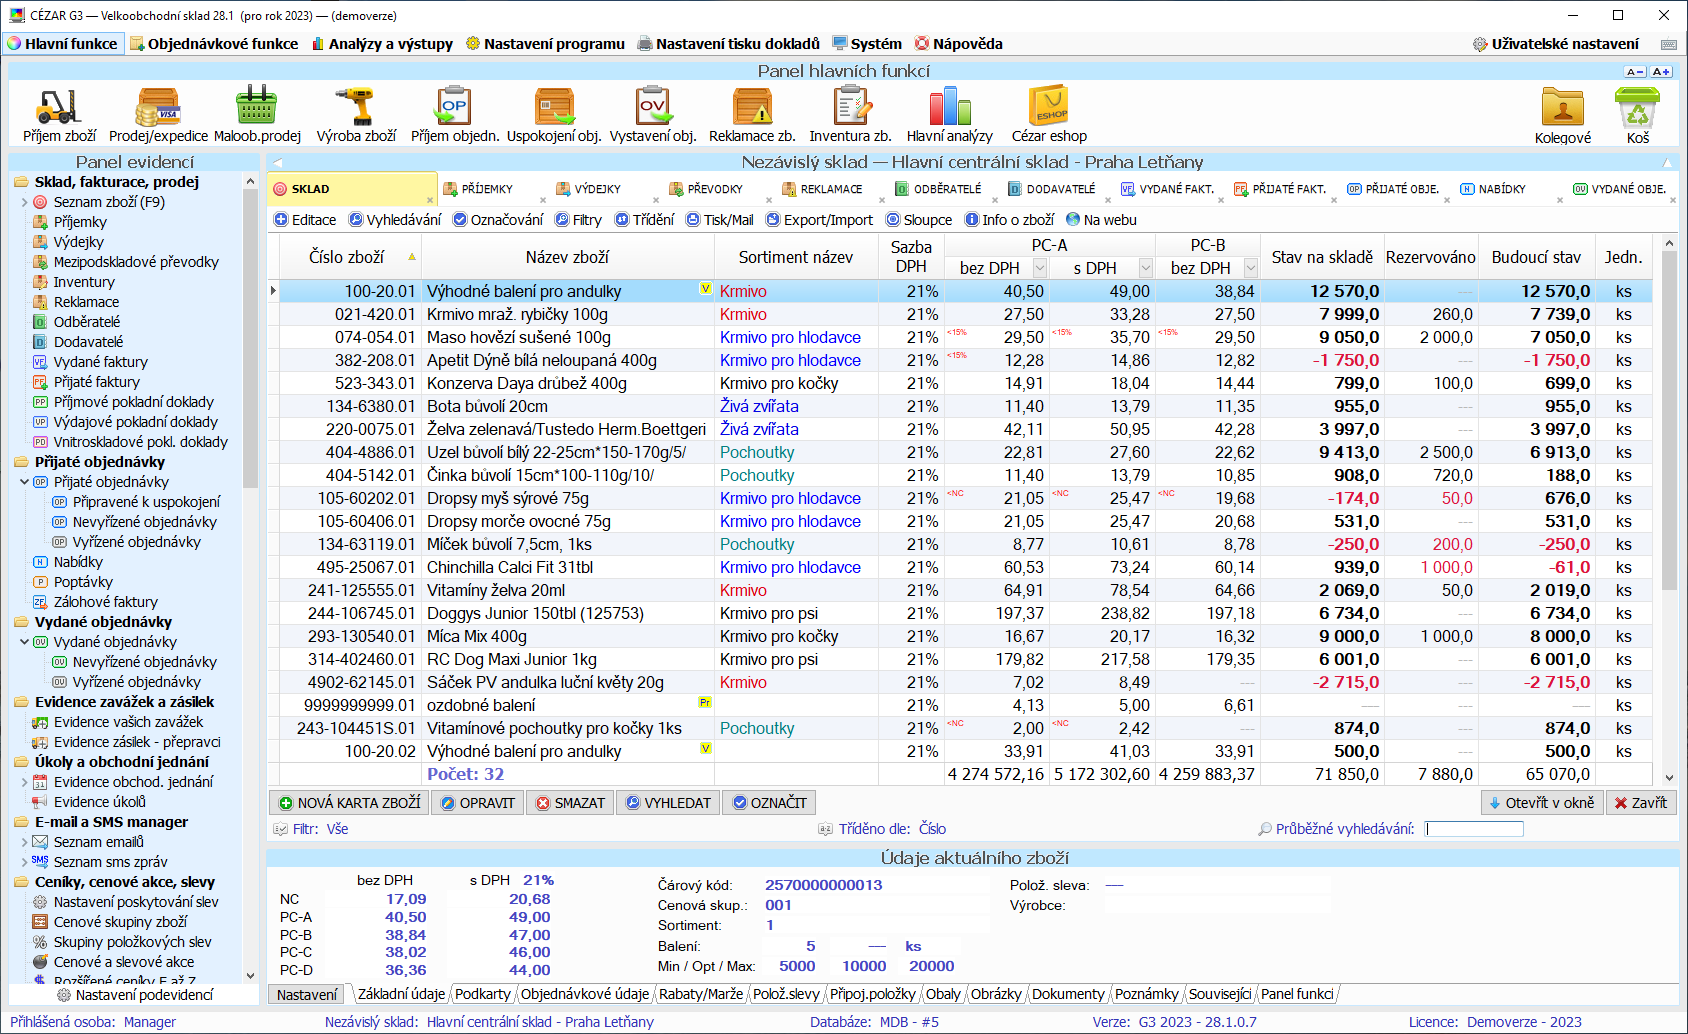
Task: Select row Dropsy myš sýrové 75g
Action: pyautogui.click(x=960, y=498)
